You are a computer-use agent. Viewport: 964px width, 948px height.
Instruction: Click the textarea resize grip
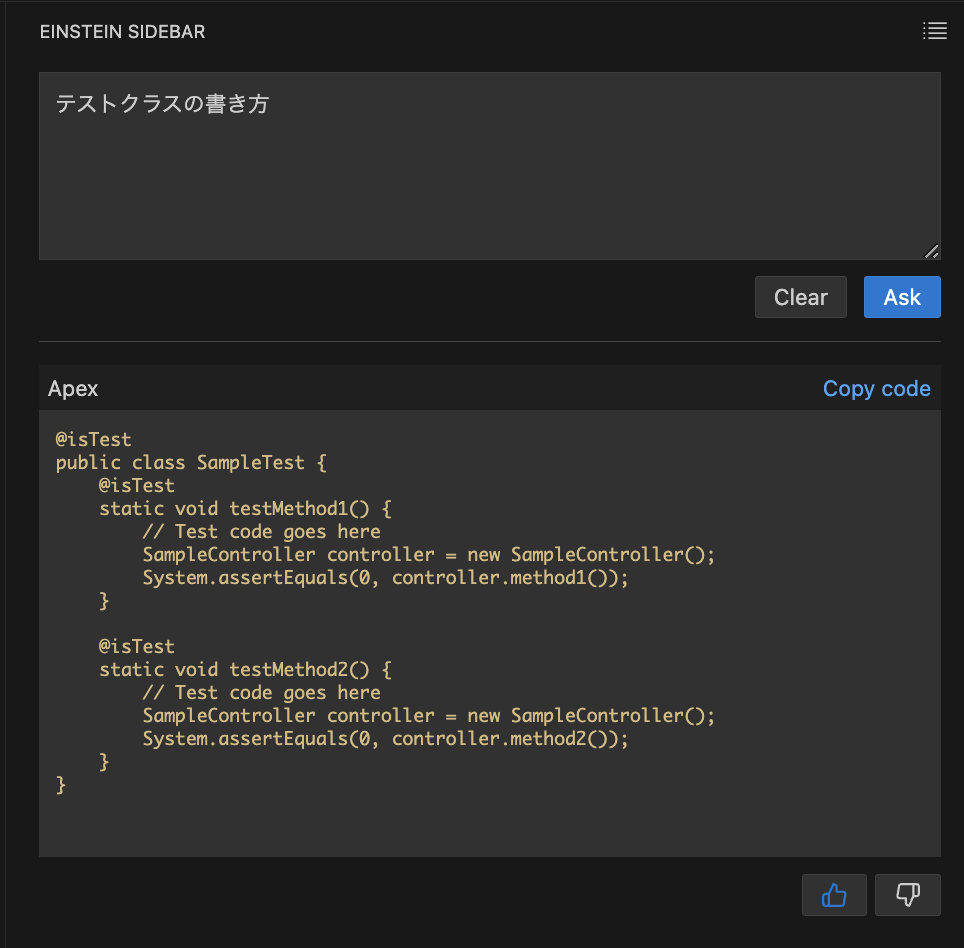pyautogui.click(x=932, y=250)
